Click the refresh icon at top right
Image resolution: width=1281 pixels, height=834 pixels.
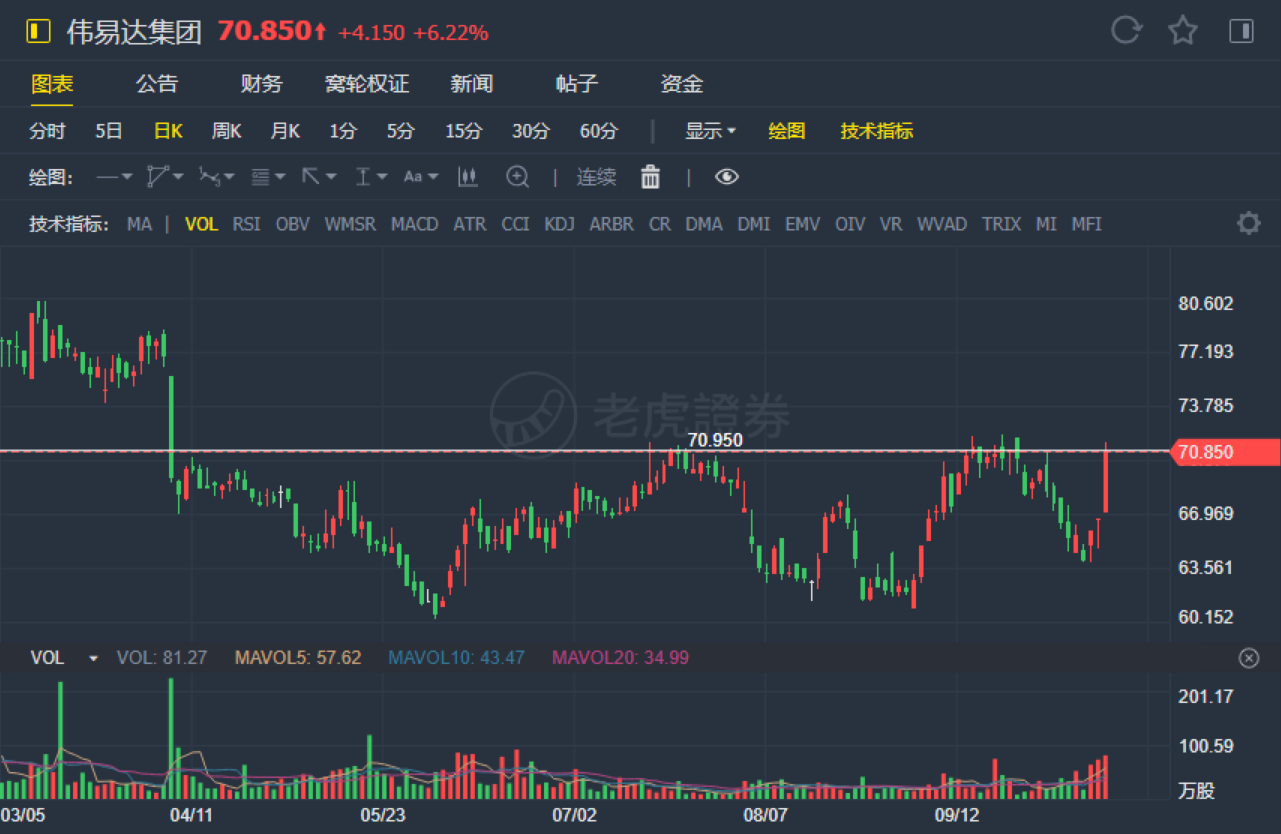pyautogui.click(x=1126, y=30)
